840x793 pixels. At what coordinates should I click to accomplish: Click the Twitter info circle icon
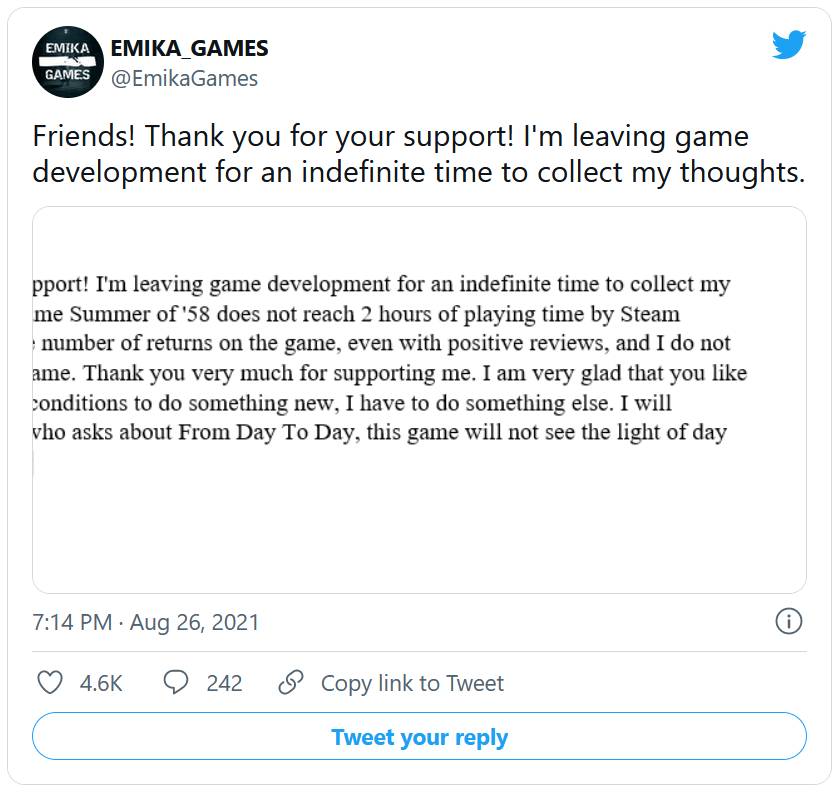tap(788, 621)
